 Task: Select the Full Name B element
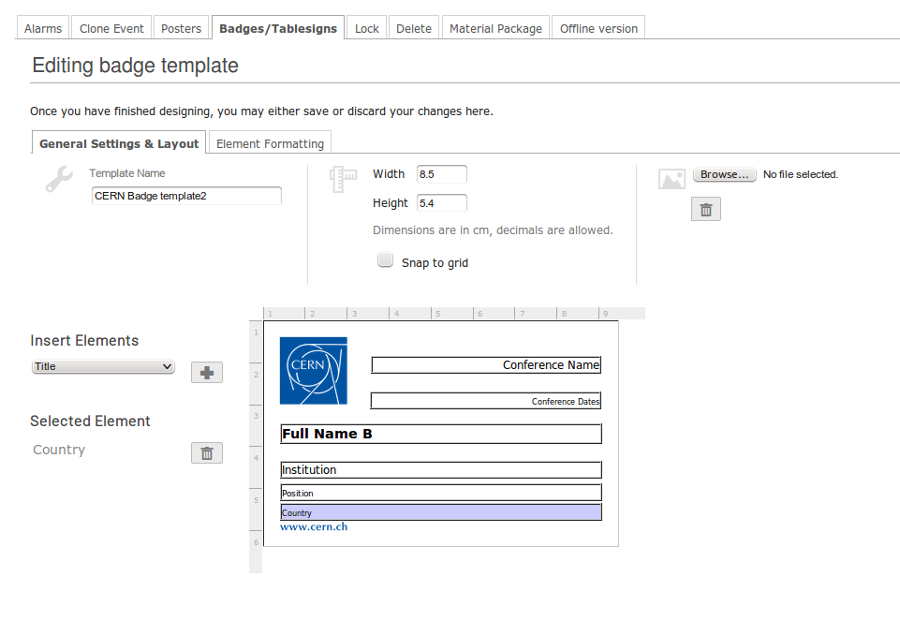[441, 434]
